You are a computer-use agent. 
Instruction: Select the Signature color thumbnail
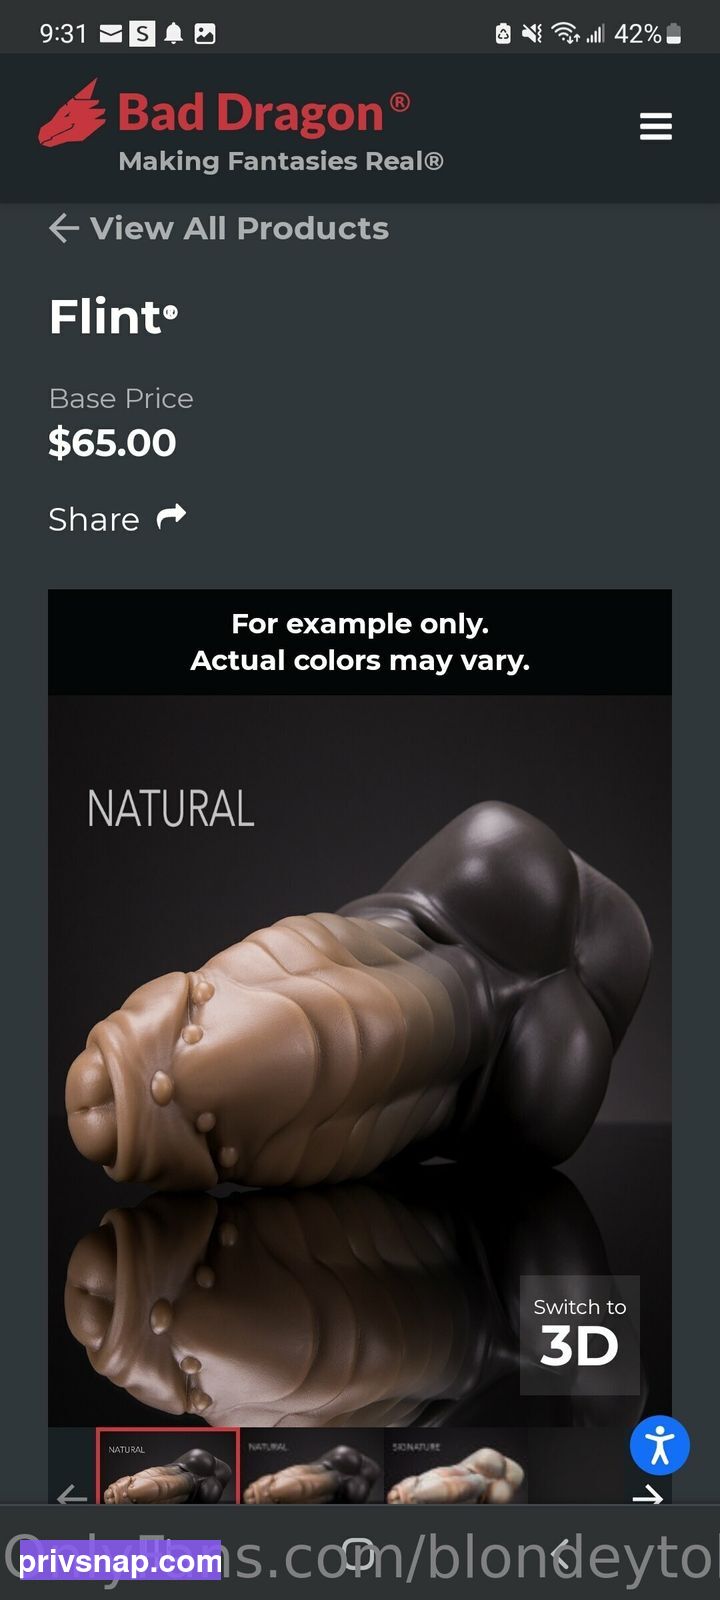click(456, 1467)
